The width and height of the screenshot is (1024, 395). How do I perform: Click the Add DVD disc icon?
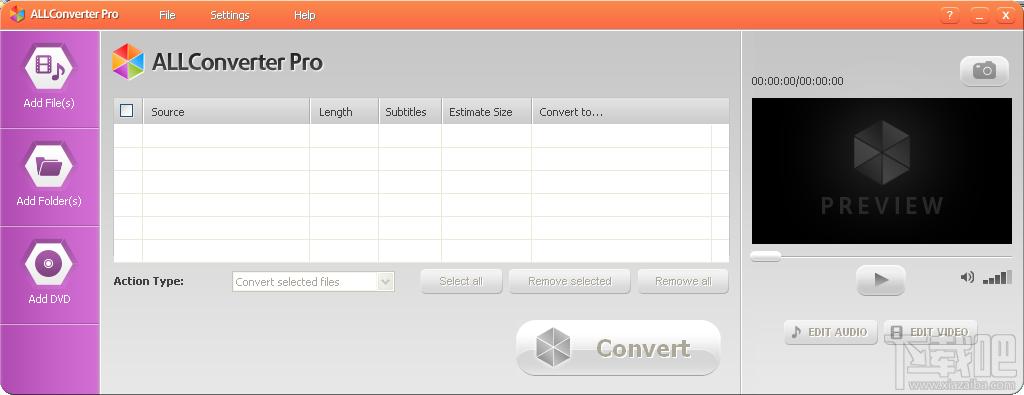[49, 263]
